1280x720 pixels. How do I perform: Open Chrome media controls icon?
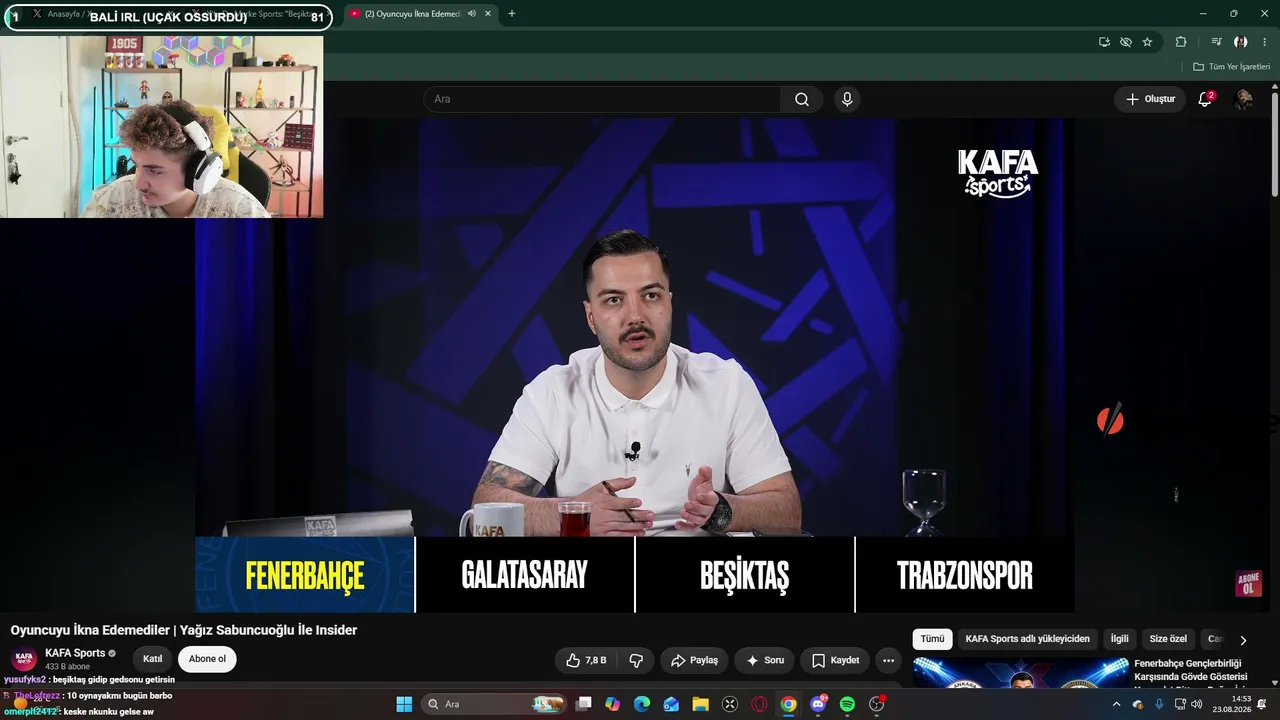[1216, 42]
